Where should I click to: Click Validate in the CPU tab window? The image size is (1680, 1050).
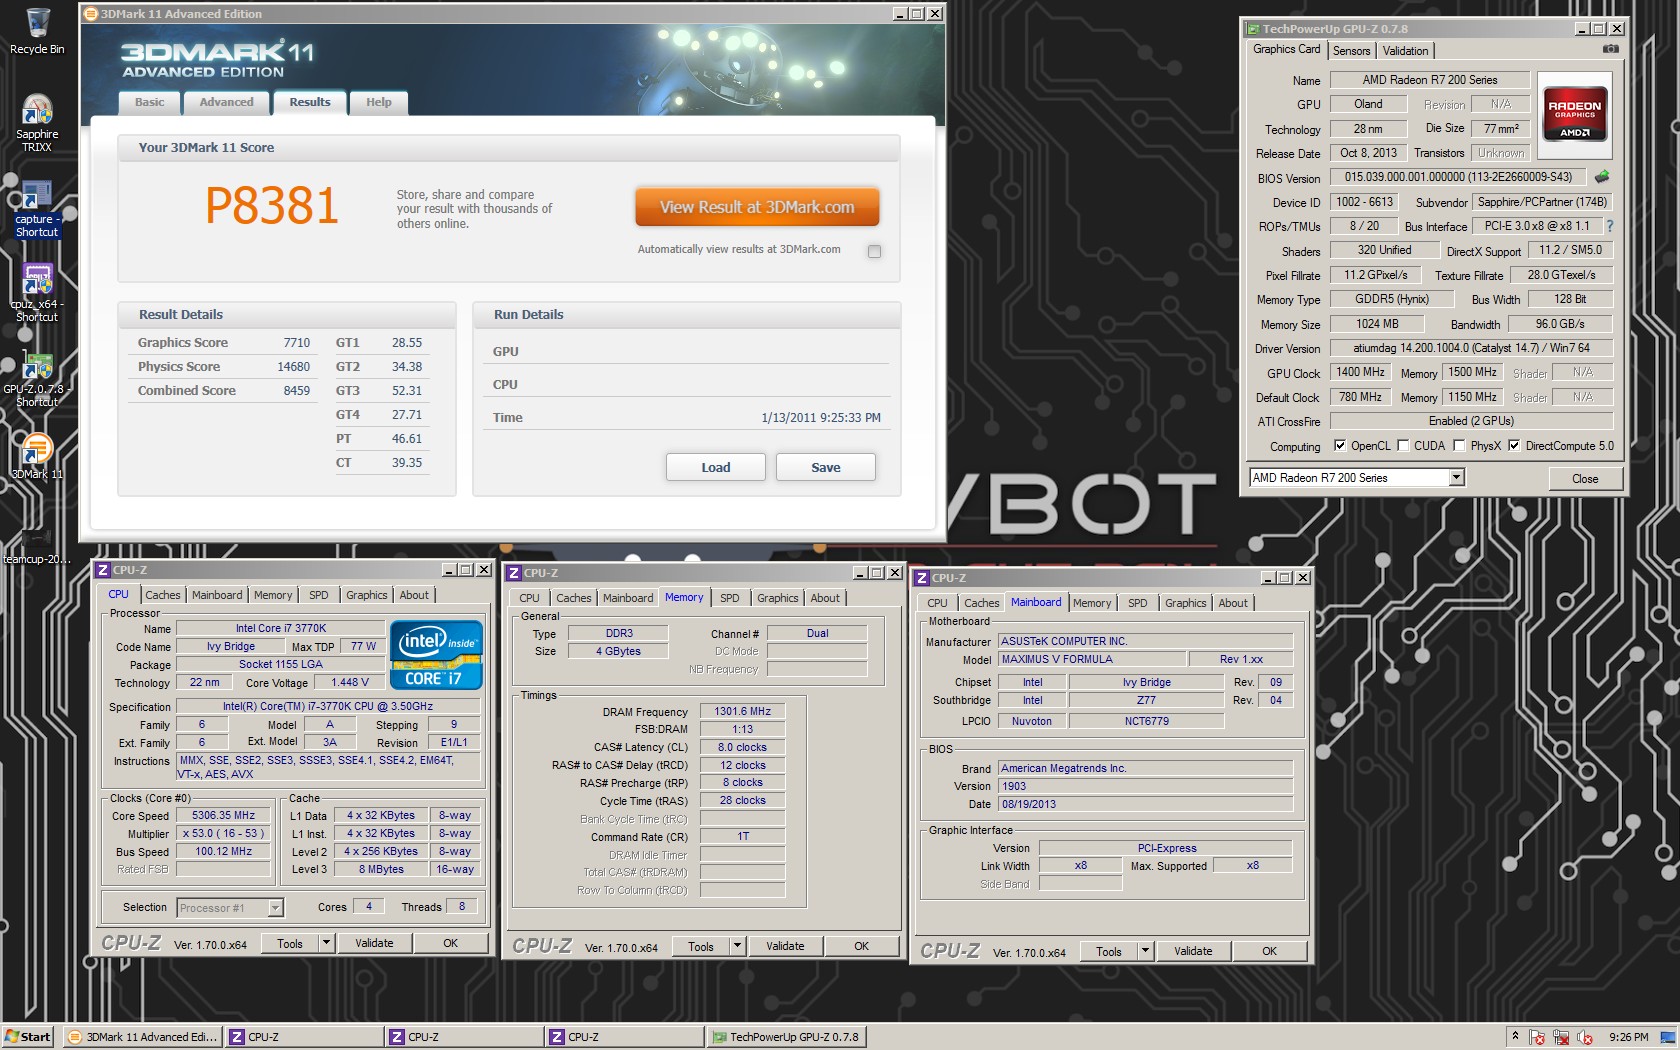tap(374, 943)
